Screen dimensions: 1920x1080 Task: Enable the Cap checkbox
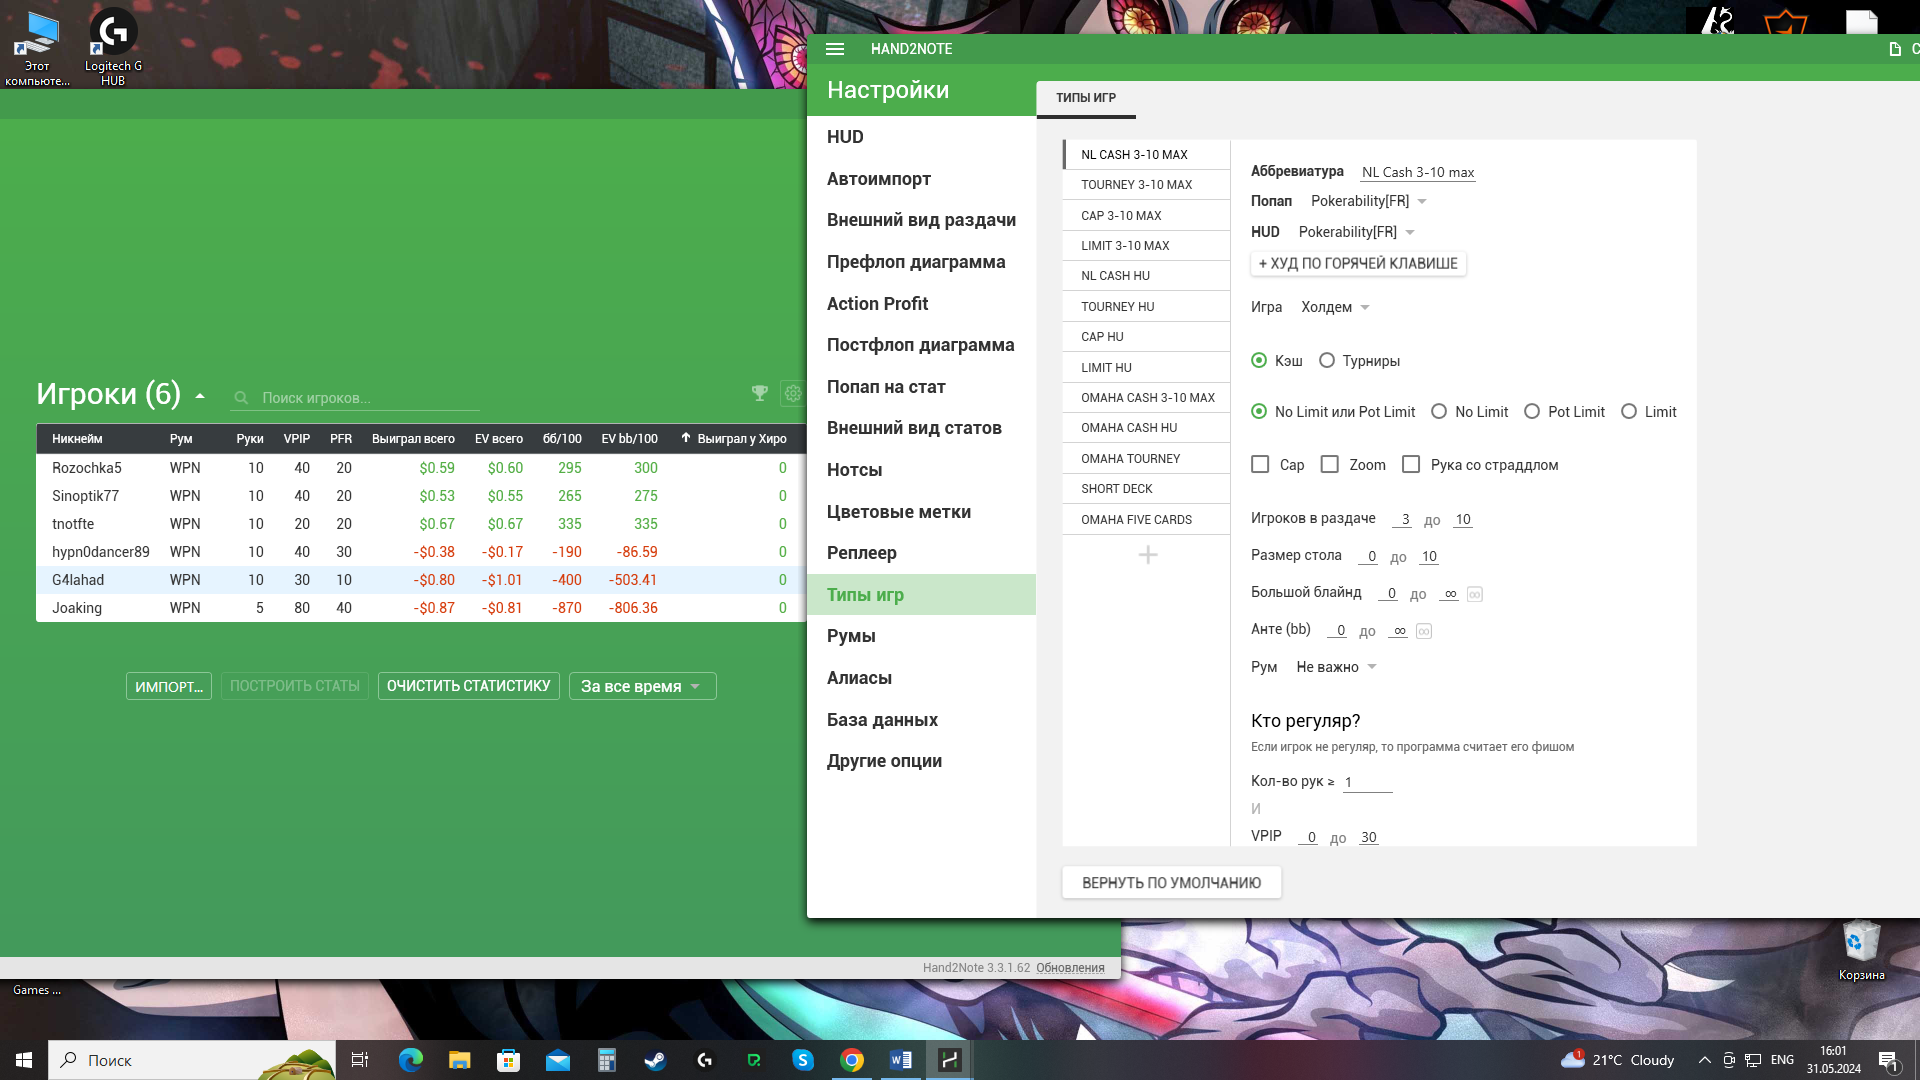tap(1260, 465)
